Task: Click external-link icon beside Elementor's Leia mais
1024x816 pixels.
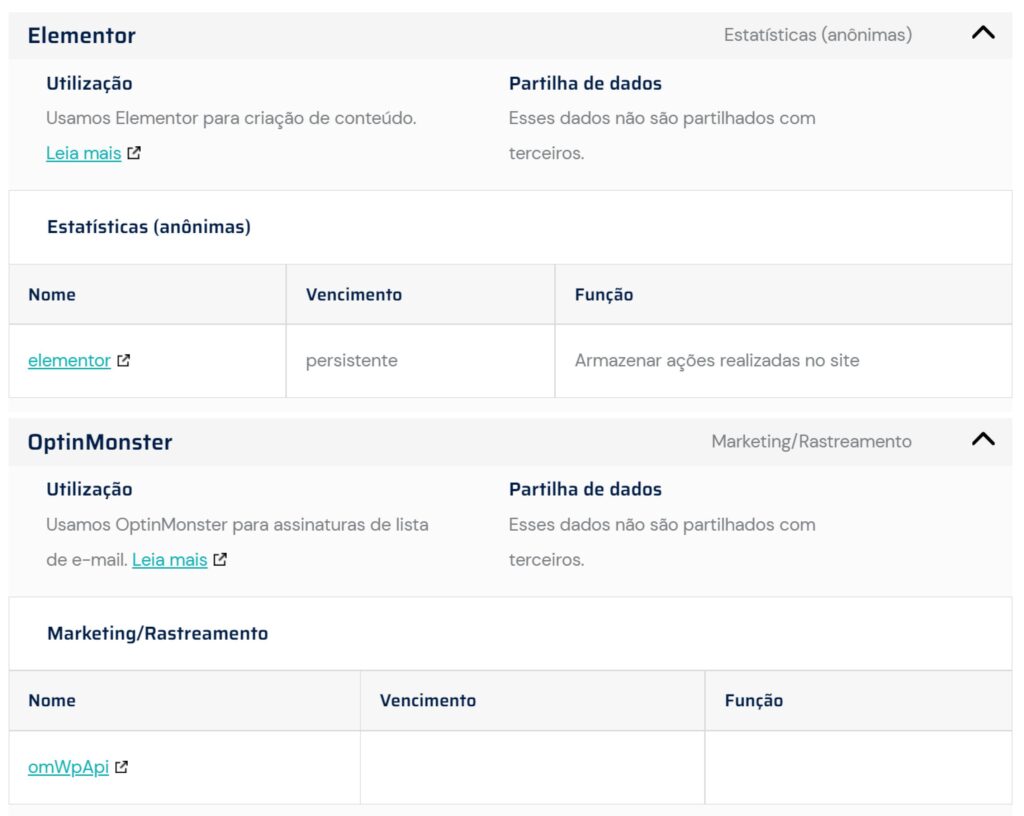Action: (x=134, y=154)
